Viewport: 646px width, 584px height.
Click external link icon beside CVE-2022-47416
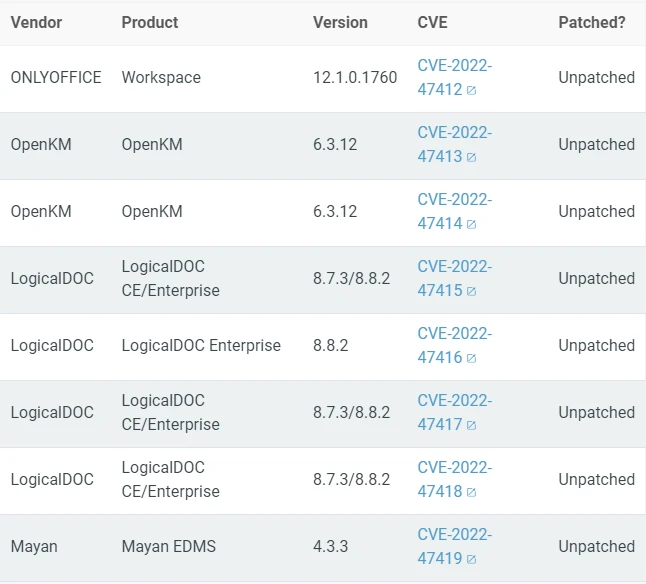click(471, 358)
